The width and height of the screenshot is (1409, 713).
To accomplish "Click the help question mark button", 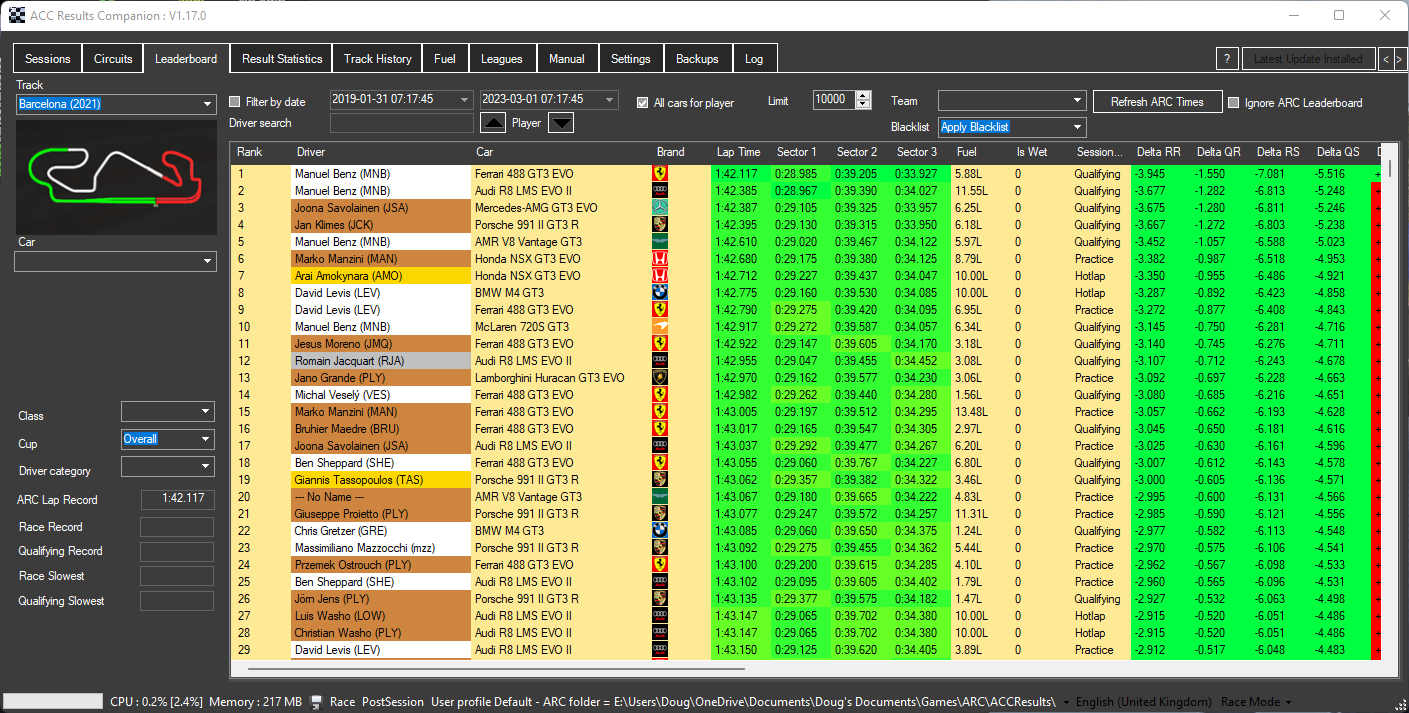I will (1227, 59).
